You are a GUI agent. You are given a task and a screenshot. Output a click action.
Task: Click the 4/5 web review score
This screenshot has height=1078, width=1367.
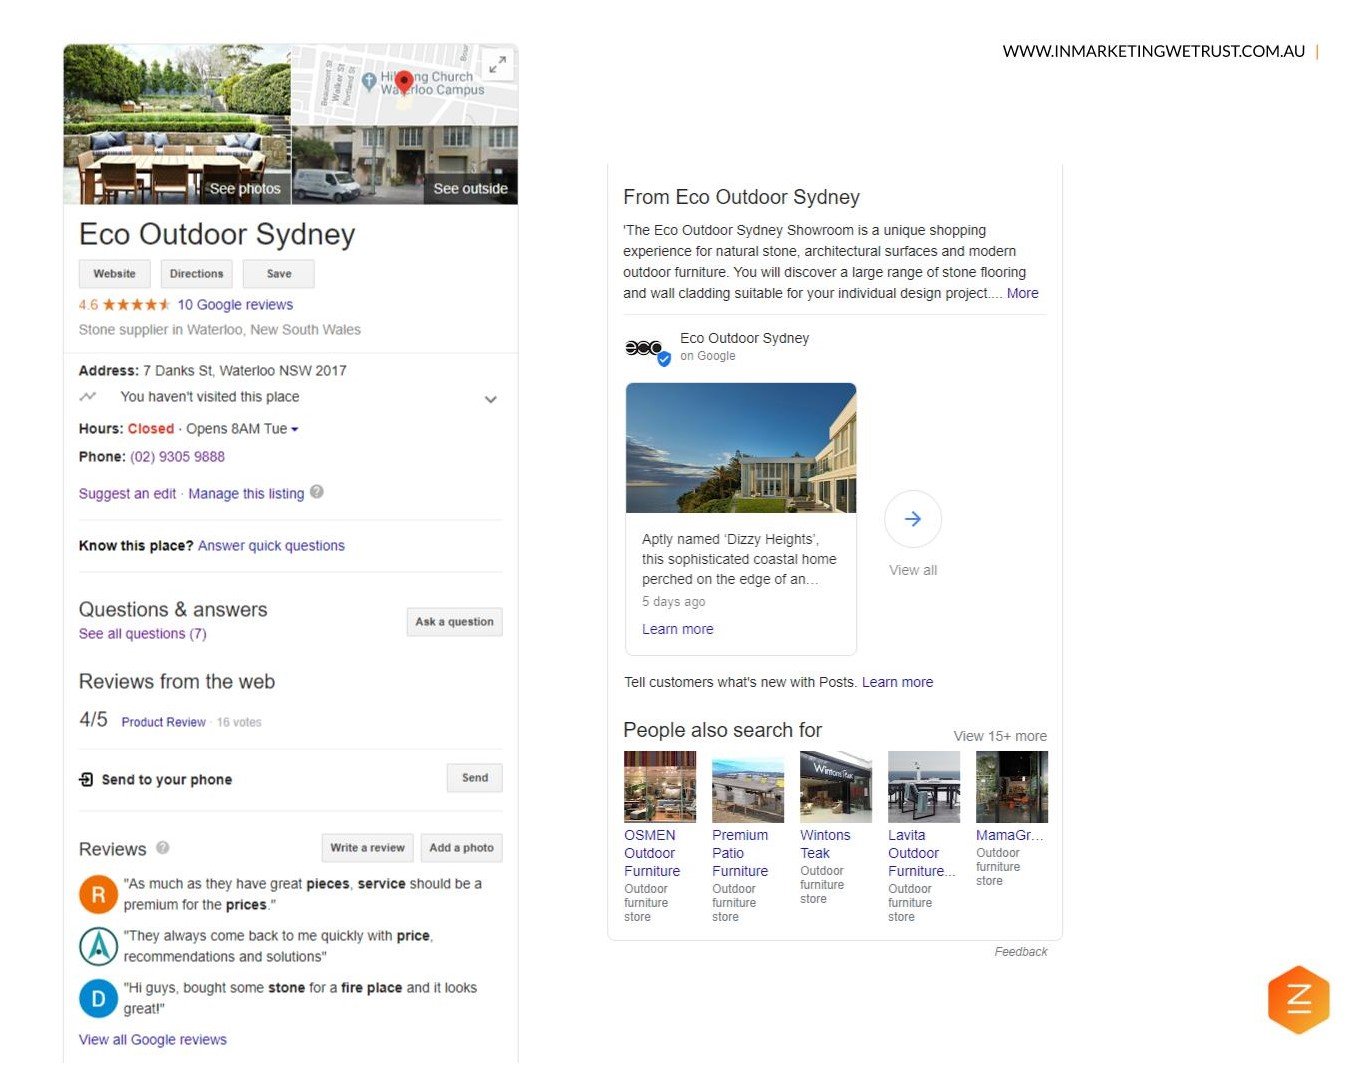click(x=93, y=720)
